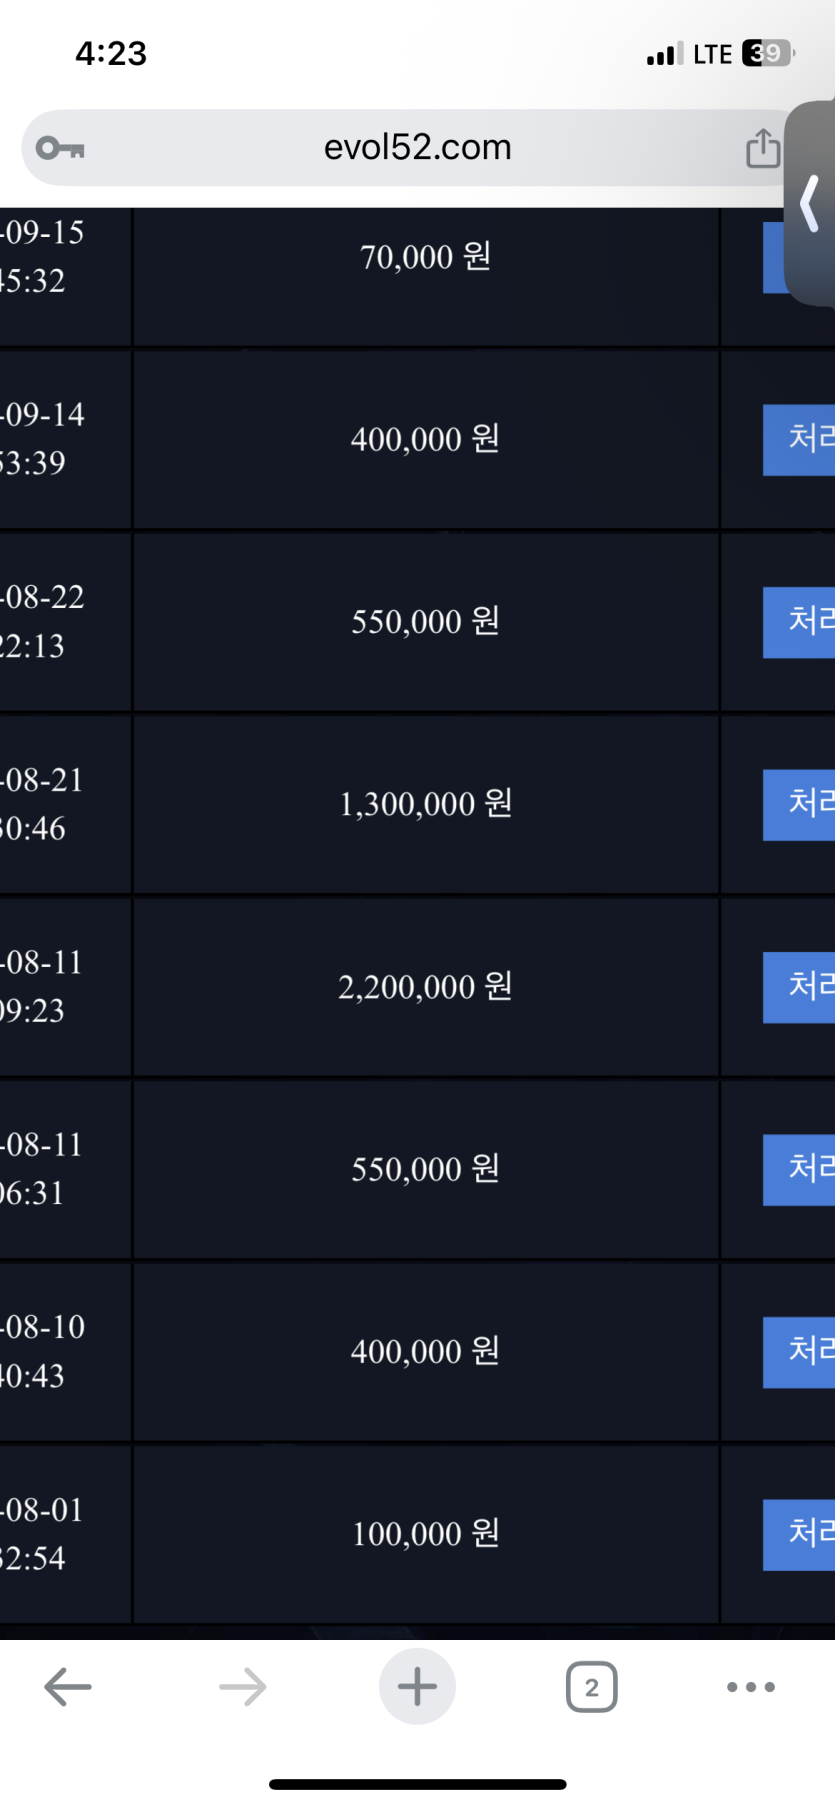Go back with the browser back arrow

pyautogui.click(x=68, y=1687)
